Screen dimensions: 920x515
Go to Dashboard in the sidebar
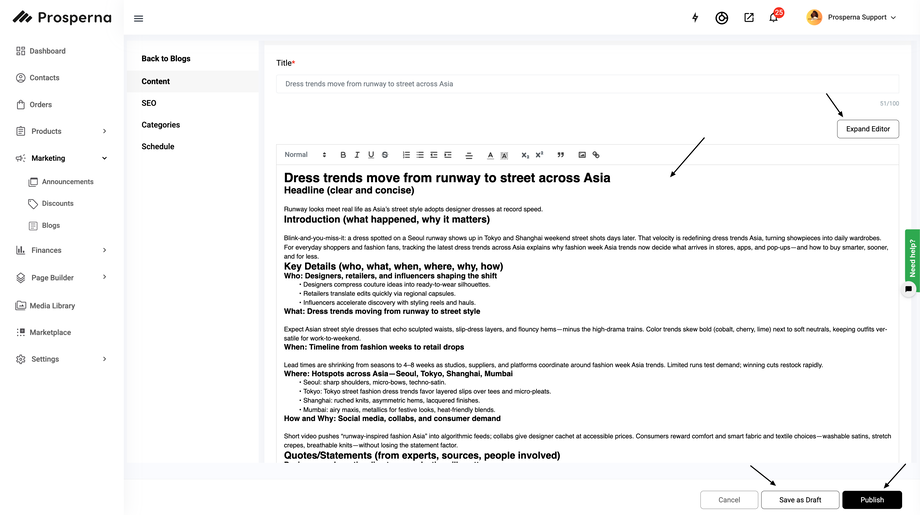tap(48, 51)
